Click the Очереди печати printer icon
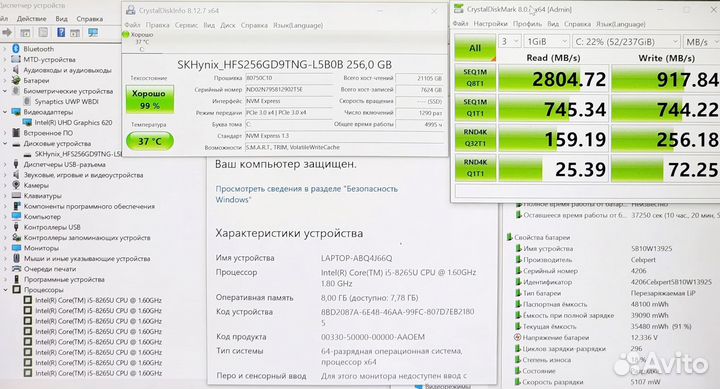 (16, 269)
